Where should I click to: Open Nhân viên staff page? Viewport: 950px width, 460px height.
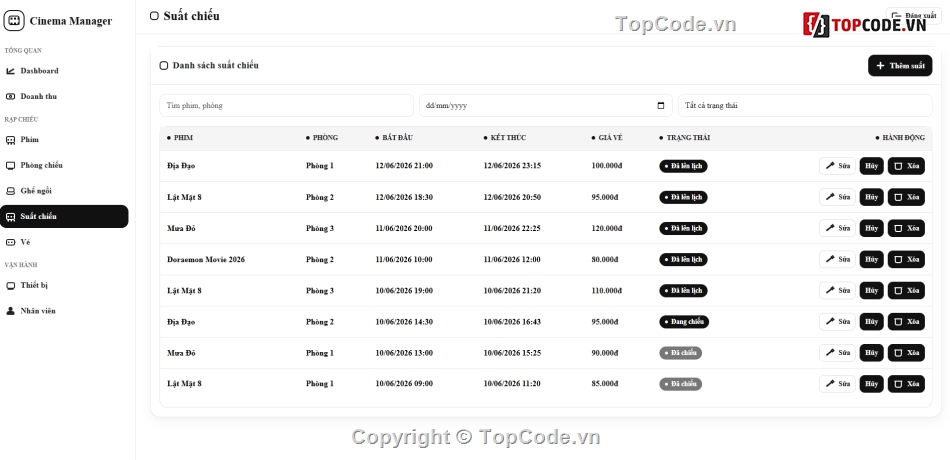(x=64, y=311)
